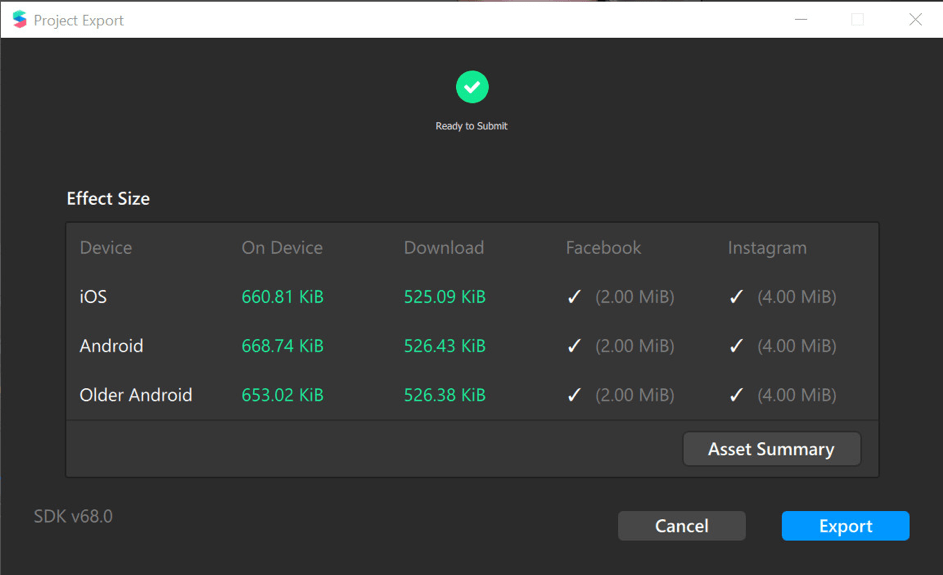Screen dimensions: 943x575
Task: Click the Spark AR logo in title bar
Action: point(20,19)
